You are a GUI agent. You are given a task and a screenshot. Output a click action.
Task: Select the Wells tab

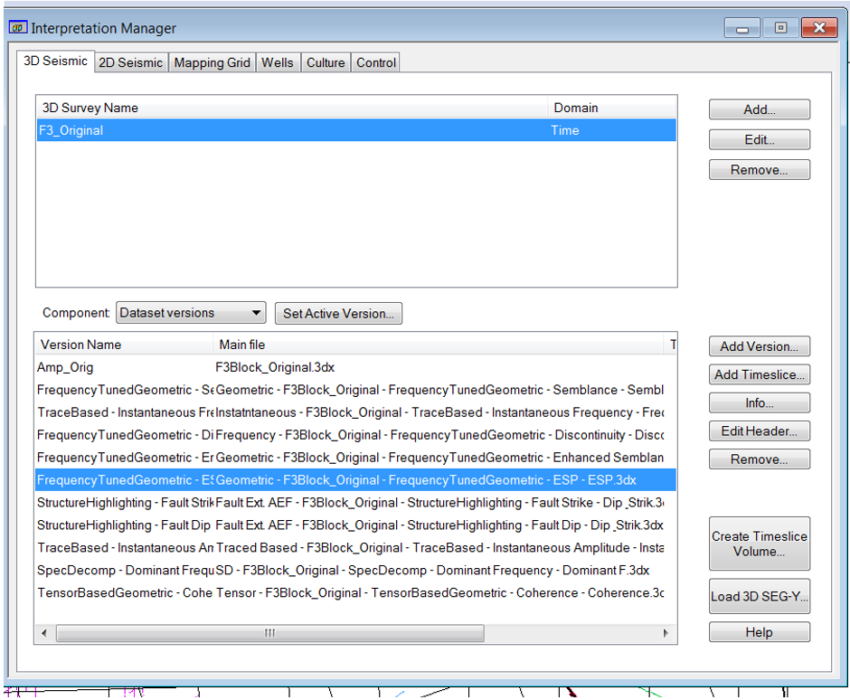[277, 61]
